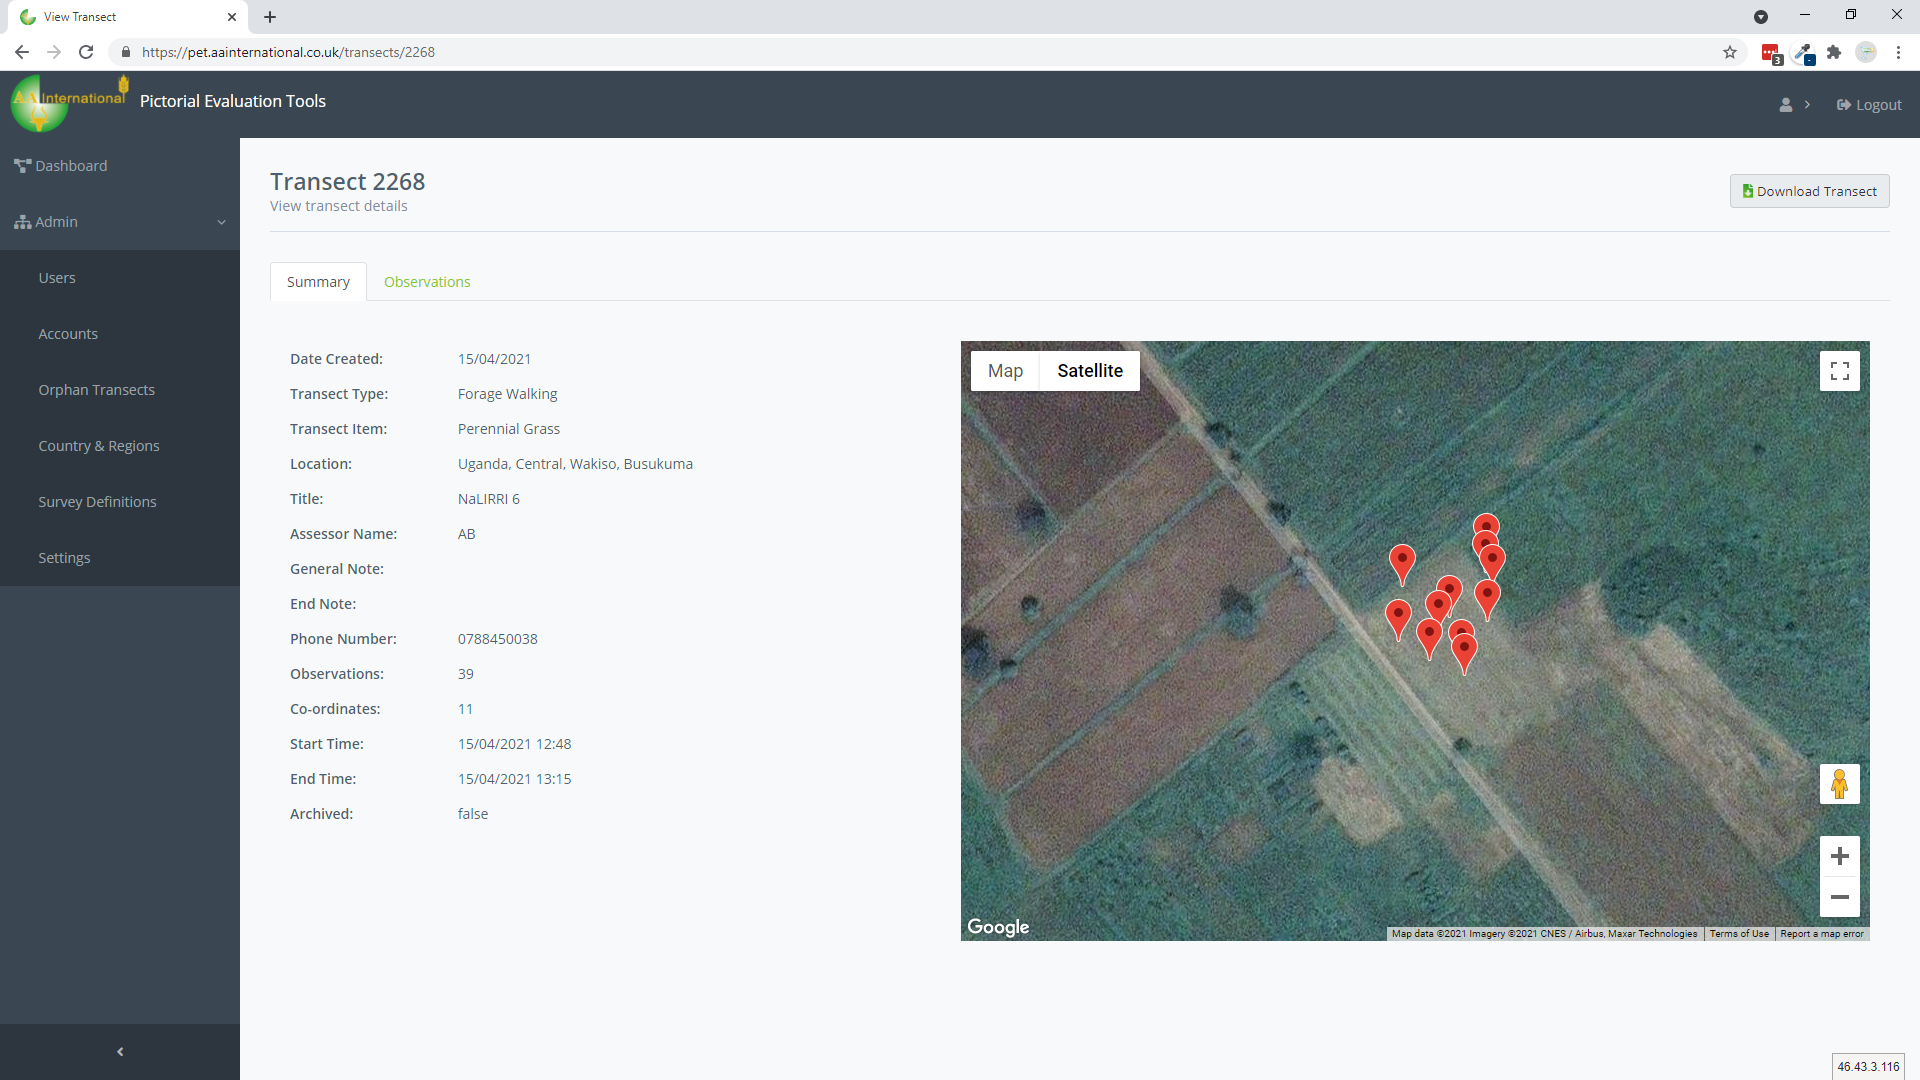
Task: Zoom in on the map
Action: [1839, 856]
